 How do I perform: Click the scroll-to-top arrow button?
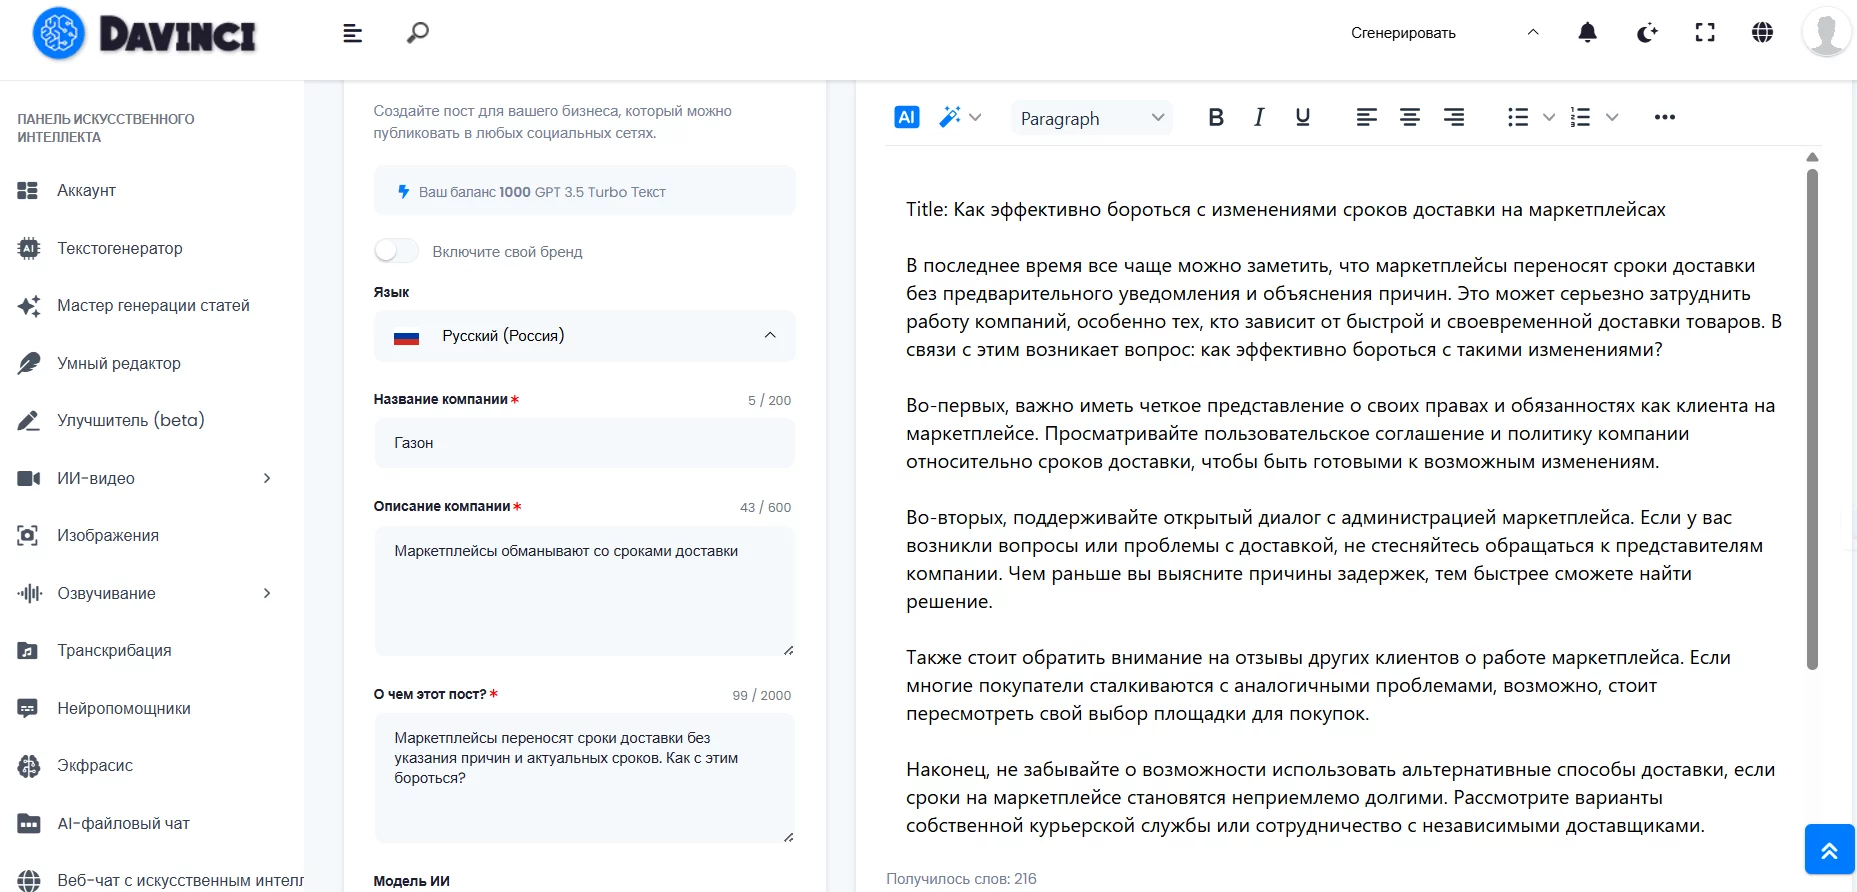[x=1829, y=850]
